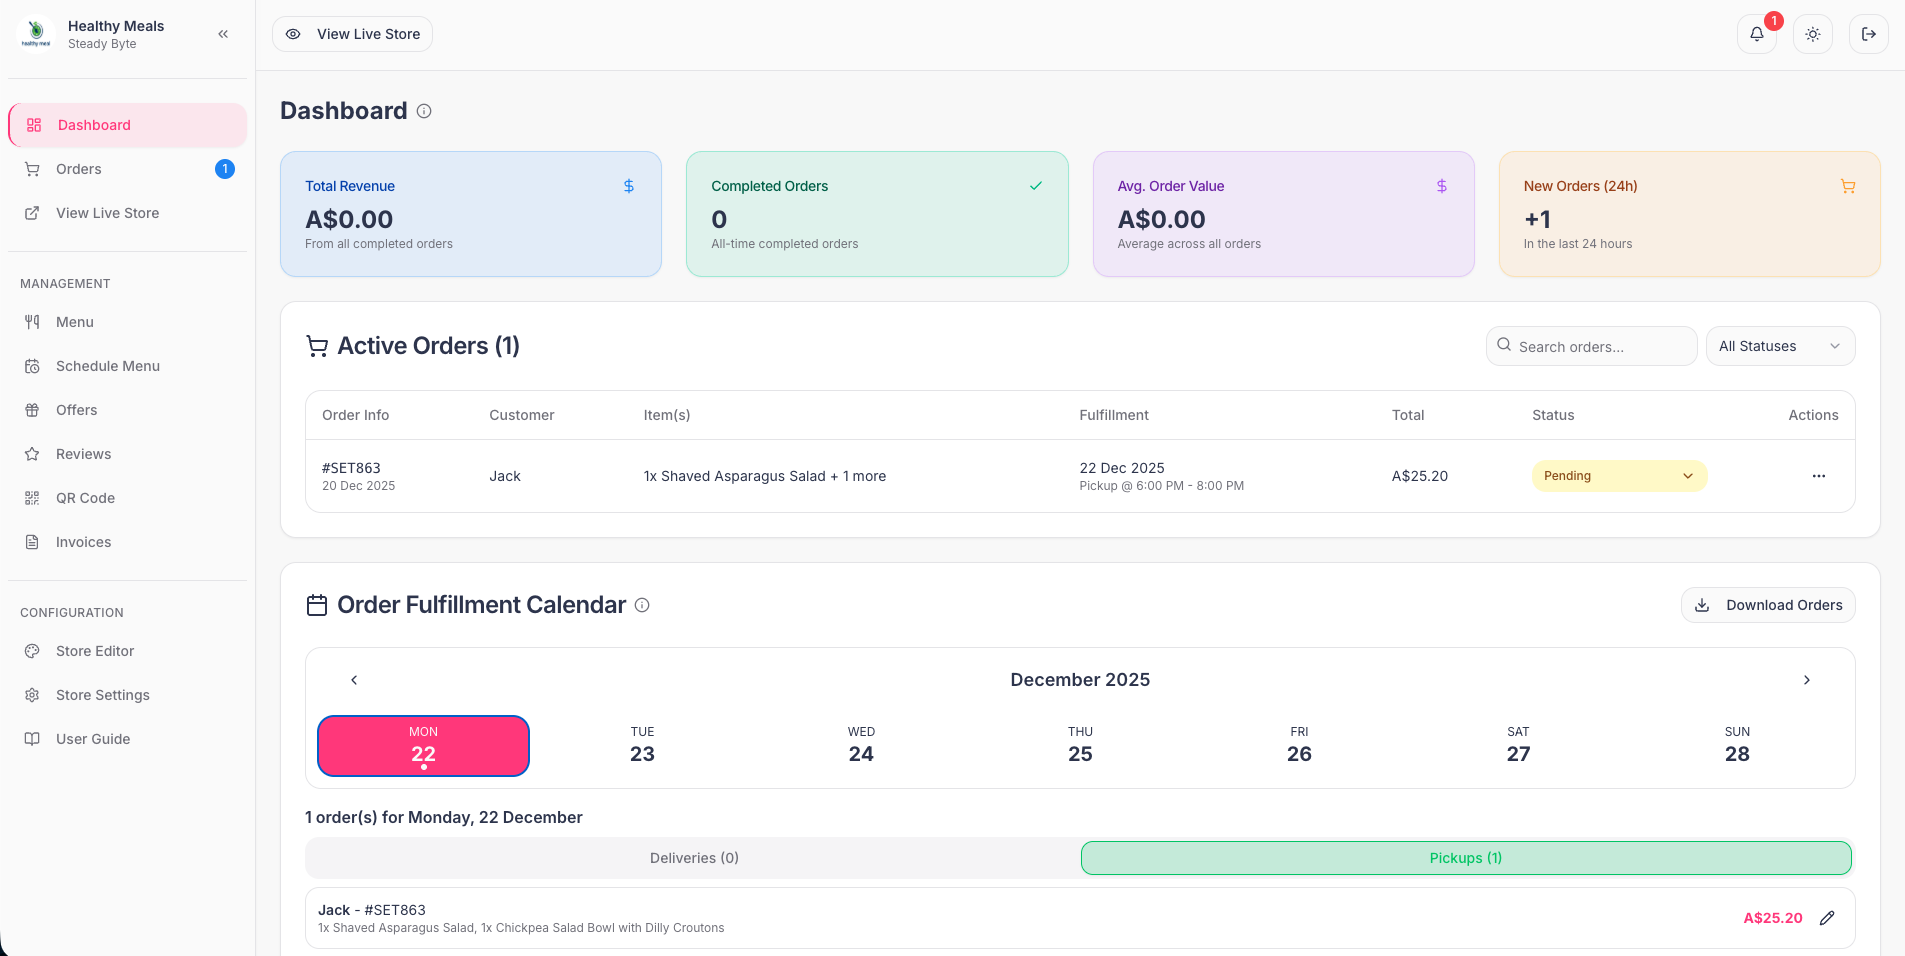Screen dimensions: 1905x956
Task: Click the Download Orders button
Action: tap(1767, 604)
